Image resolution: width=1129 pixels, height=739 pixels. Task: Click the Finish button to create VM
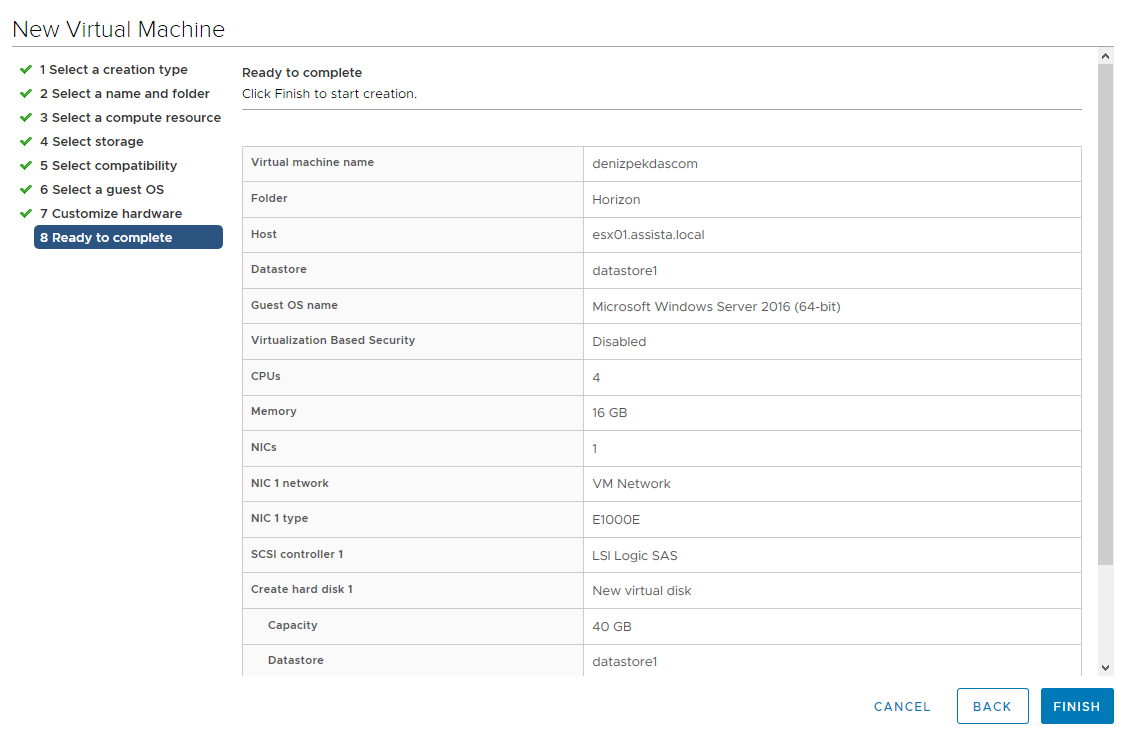pos(1076,707)
